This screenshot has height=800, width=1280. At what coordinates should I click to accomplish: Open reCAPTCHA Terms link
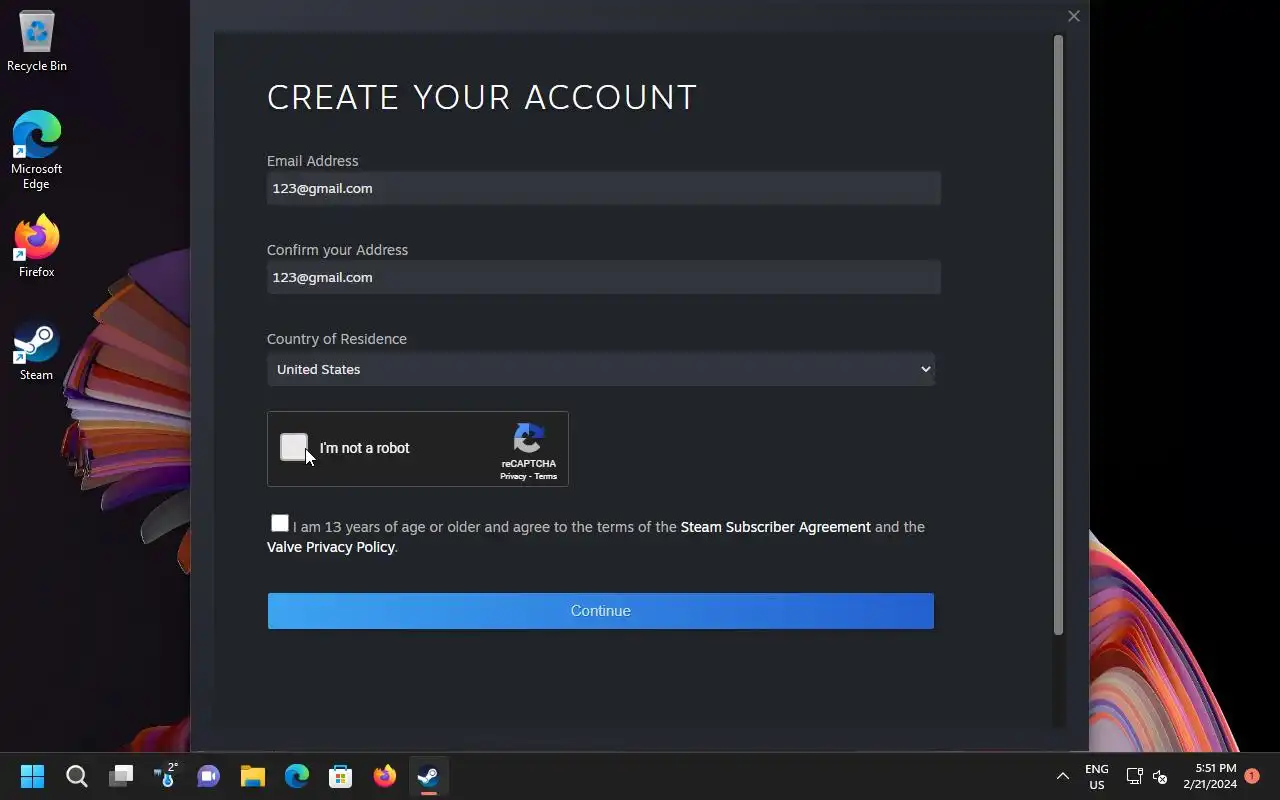[x=545, y=477]
